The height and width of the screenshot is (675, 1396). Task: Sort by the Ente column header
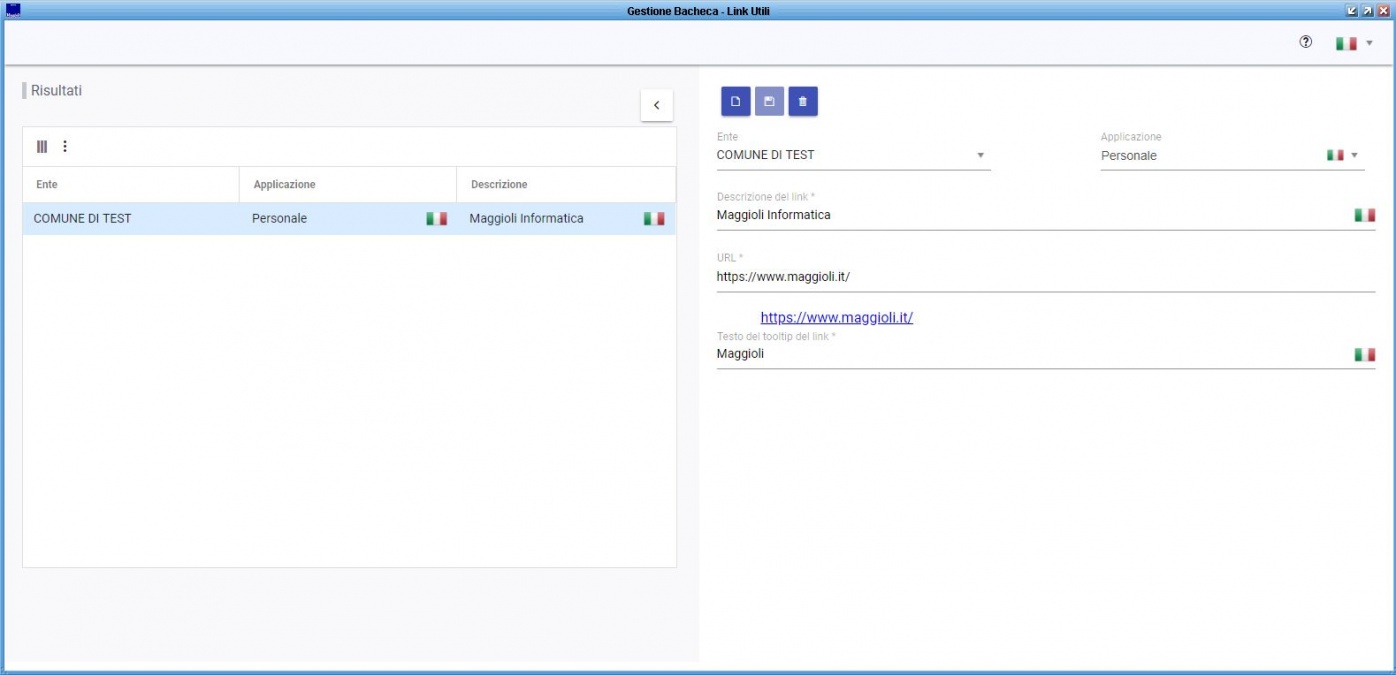[x=47, y=184]
